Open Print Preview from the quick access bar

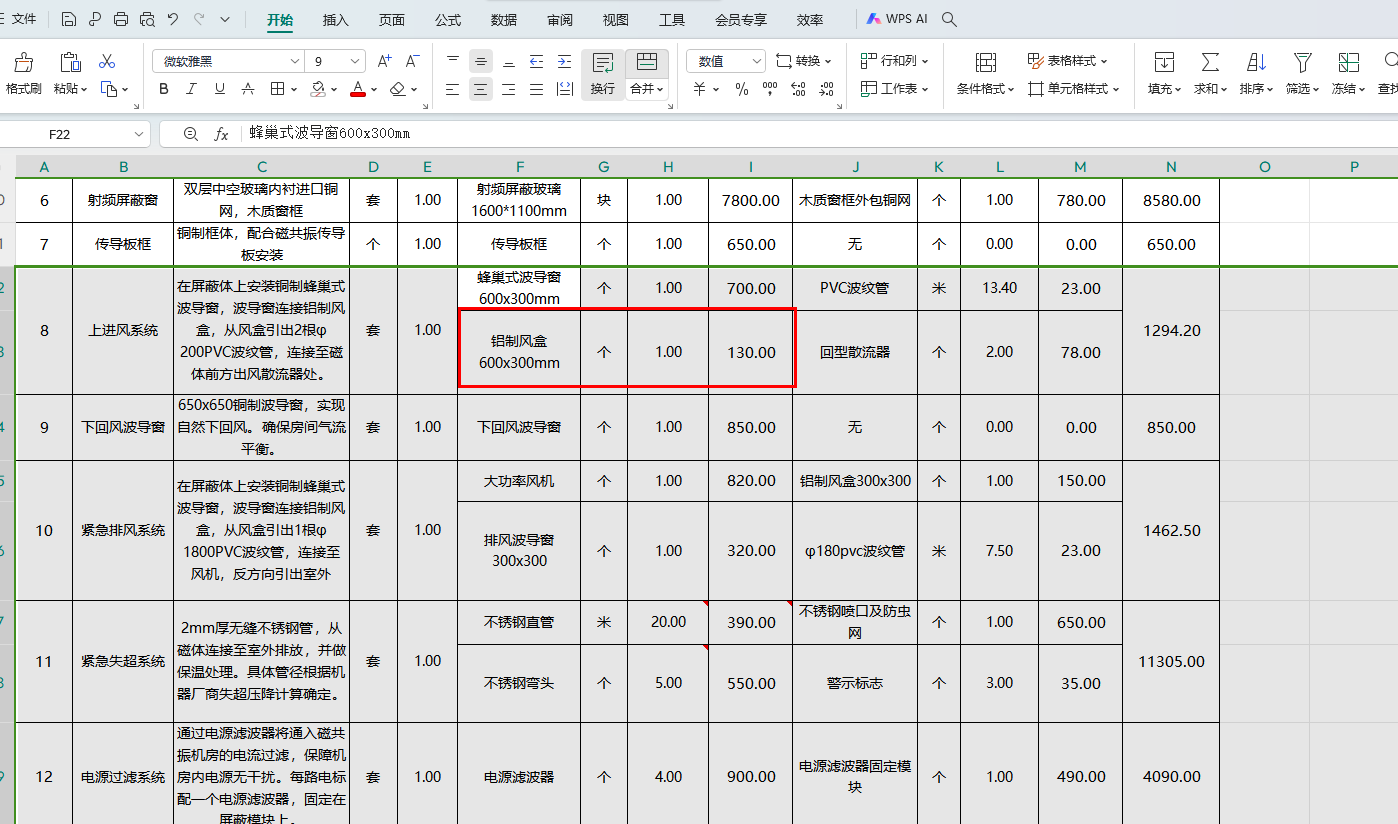coord(147,19)
